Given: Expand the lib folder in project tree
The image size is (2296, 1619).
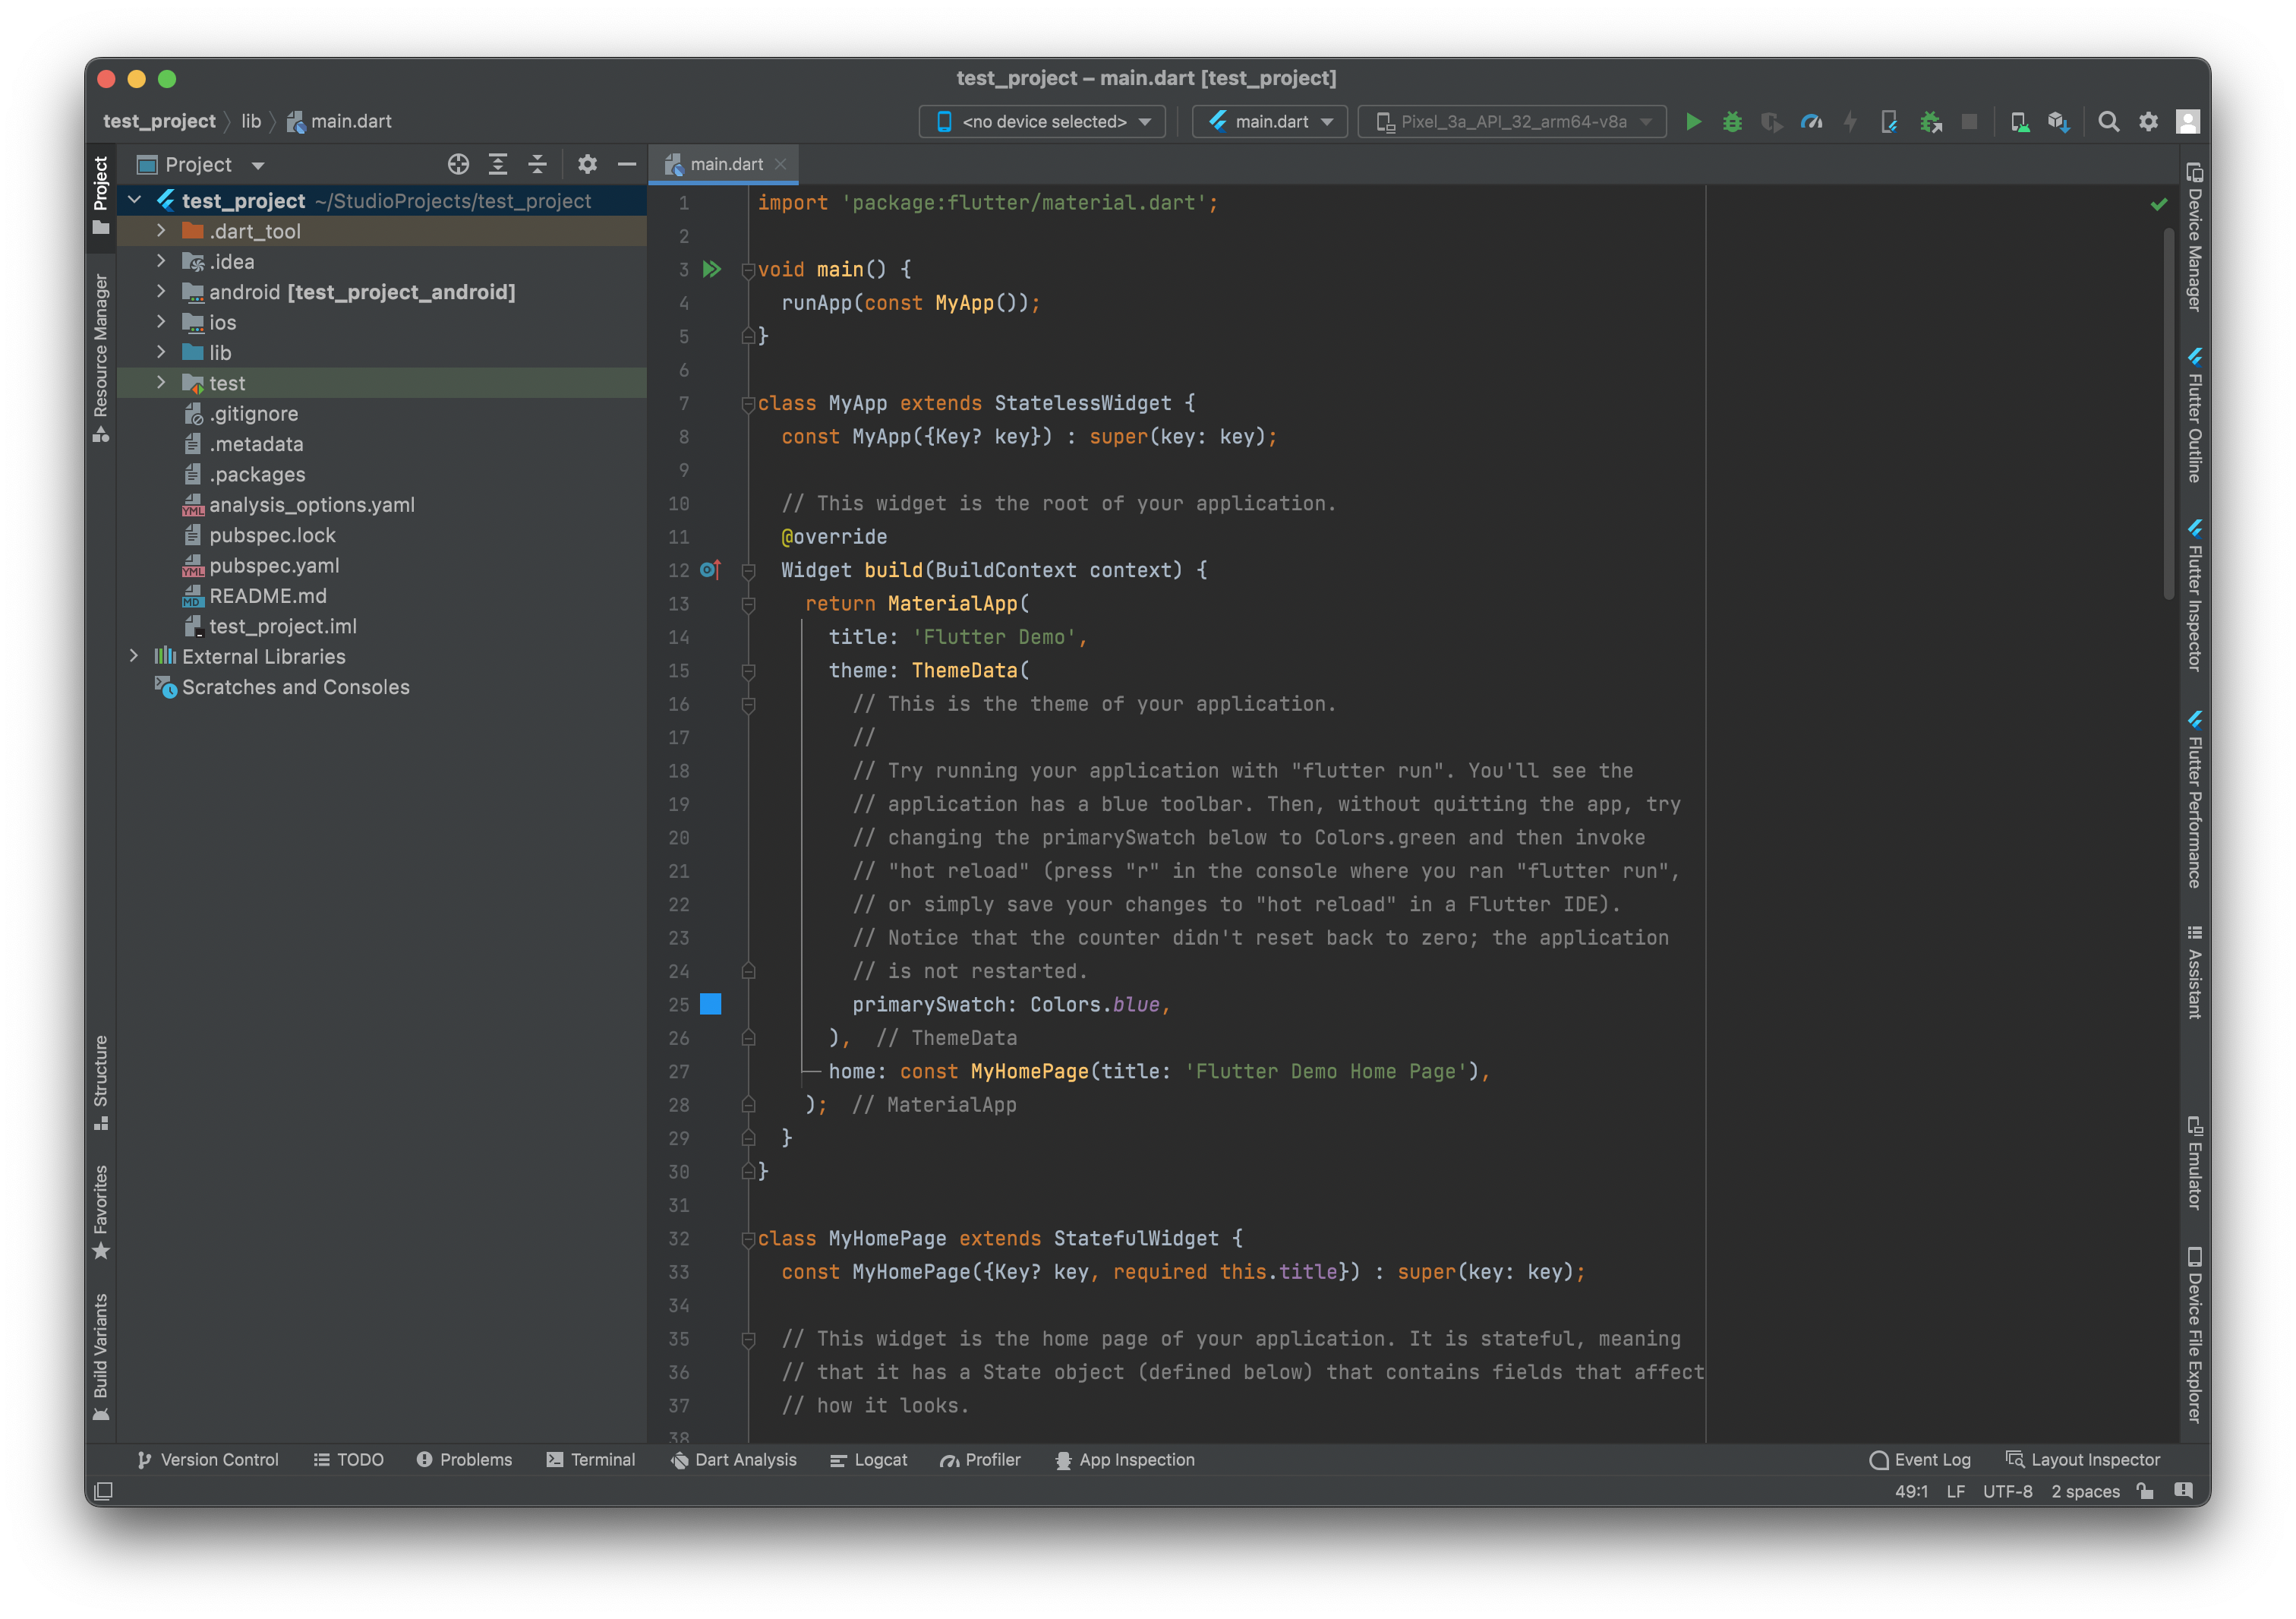Looking at the screenshot, I should pos(161,352).
